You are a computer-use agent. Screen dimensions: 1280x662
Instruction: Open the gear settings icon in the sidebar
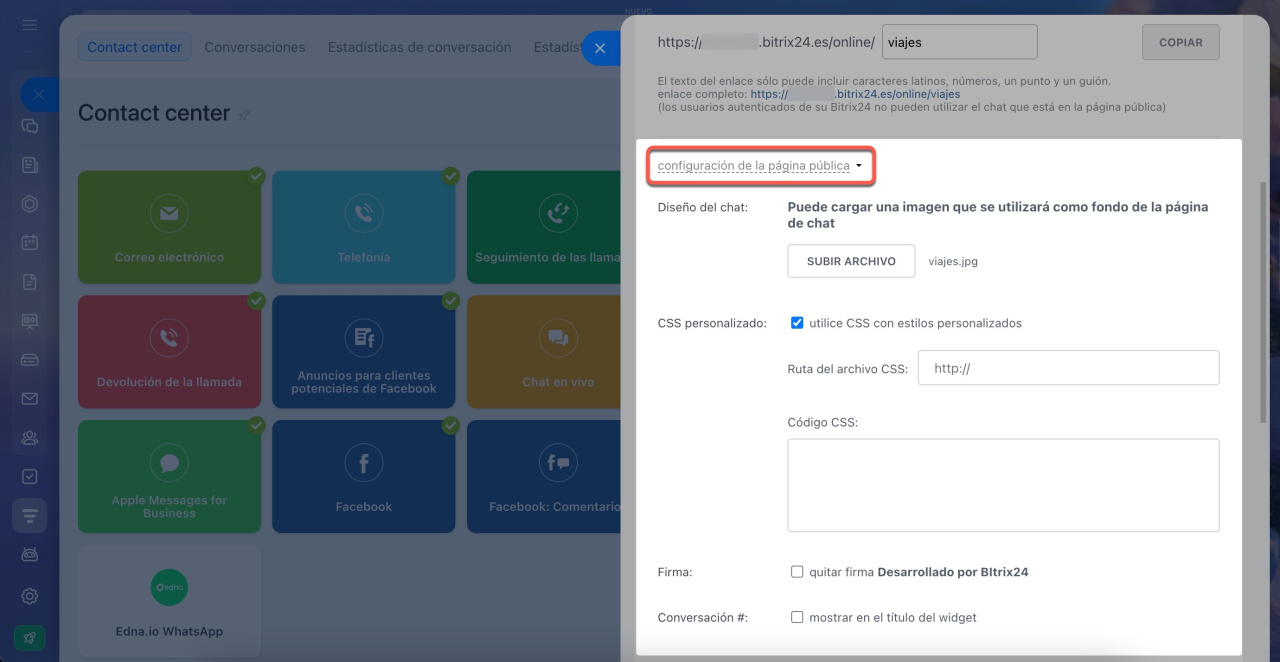tap(30, 596)
